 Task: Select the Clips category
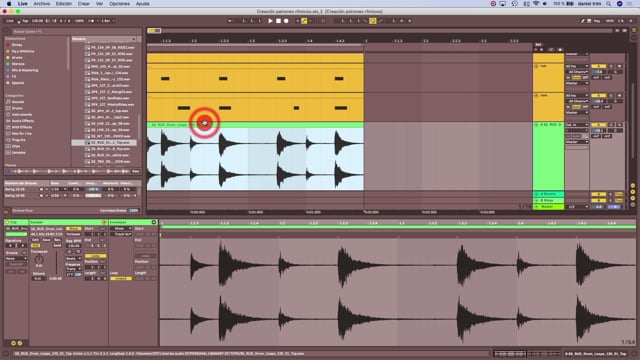(x=16, y=146)
